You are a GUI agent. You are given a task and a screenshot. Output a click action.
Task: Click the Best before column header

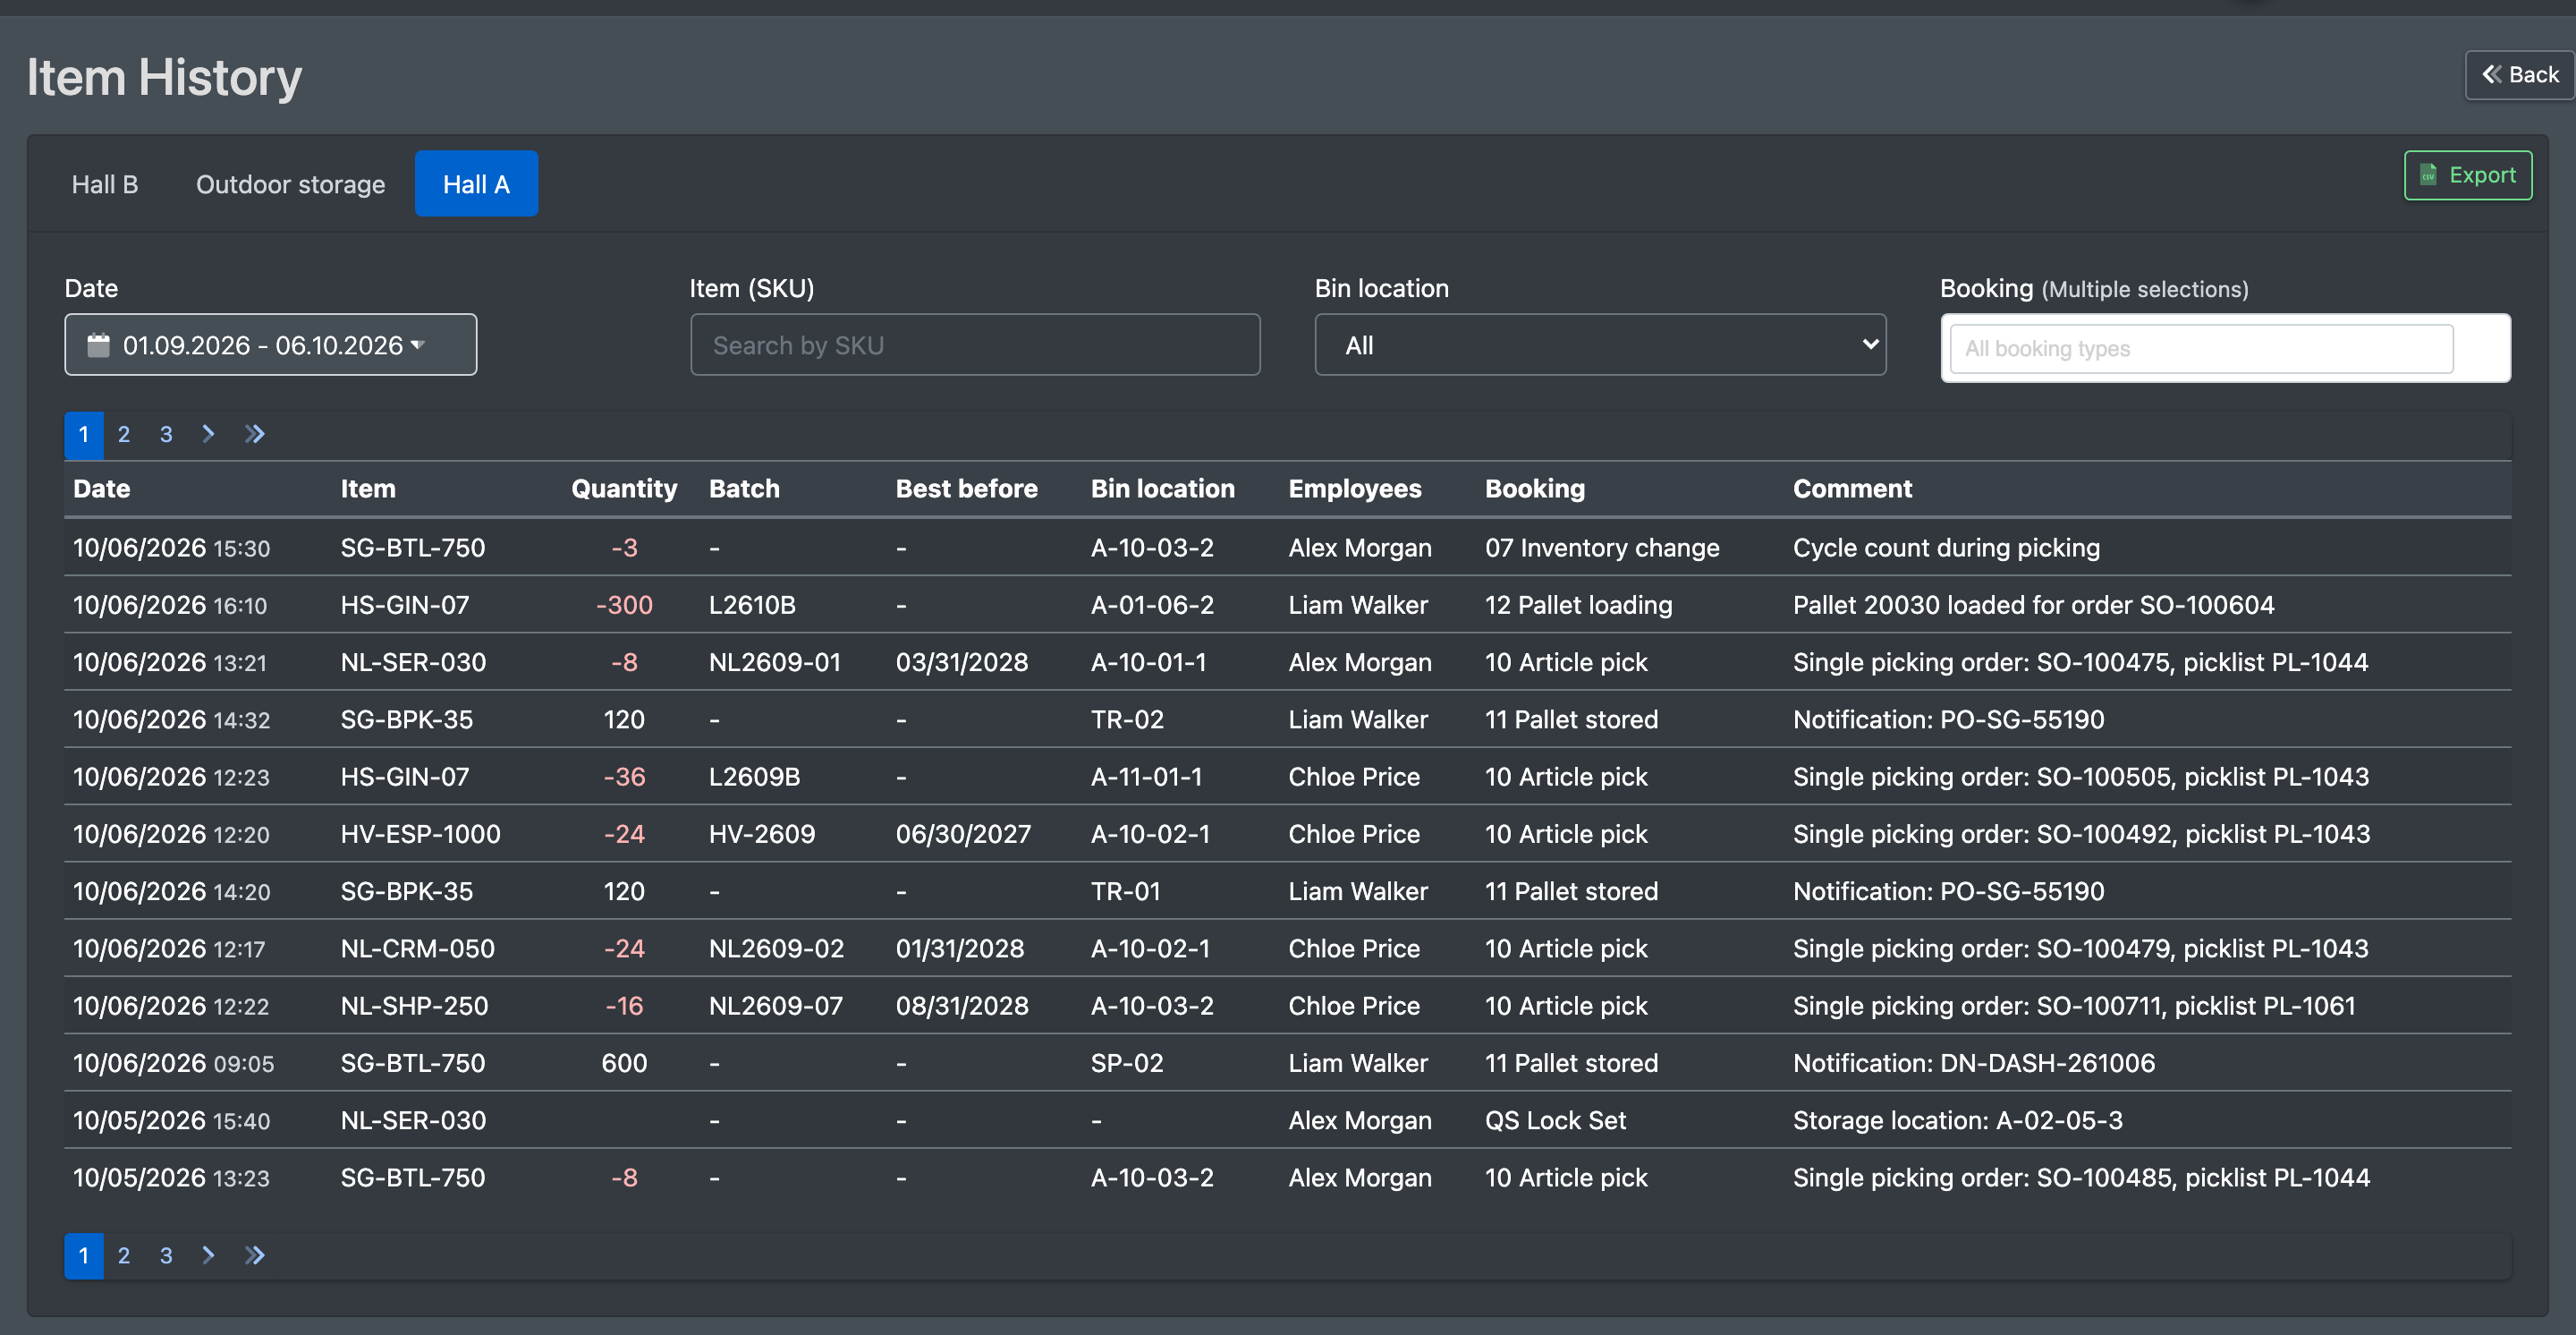pos(966,489)
